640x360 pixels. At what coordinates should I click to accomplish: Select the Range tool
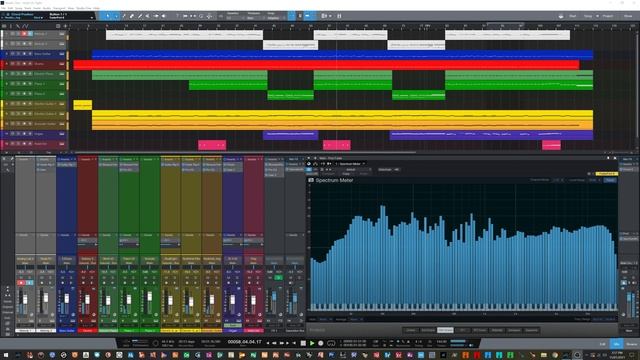pos(116,16)
